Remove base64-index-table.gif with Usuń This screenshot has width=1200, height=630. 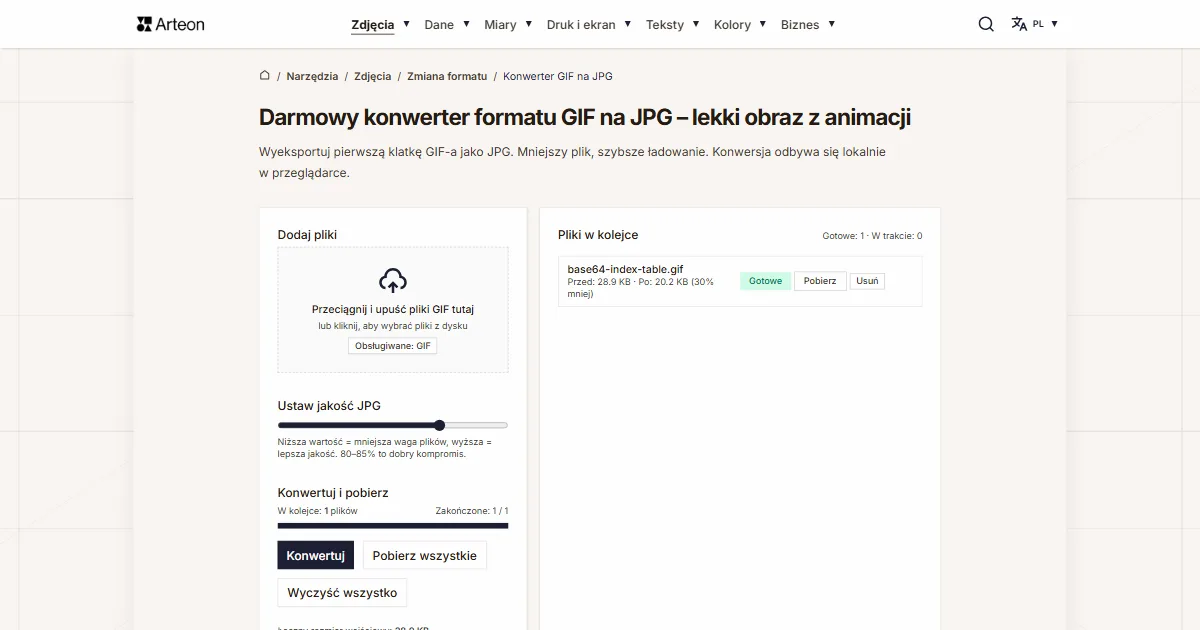point(868,281)
